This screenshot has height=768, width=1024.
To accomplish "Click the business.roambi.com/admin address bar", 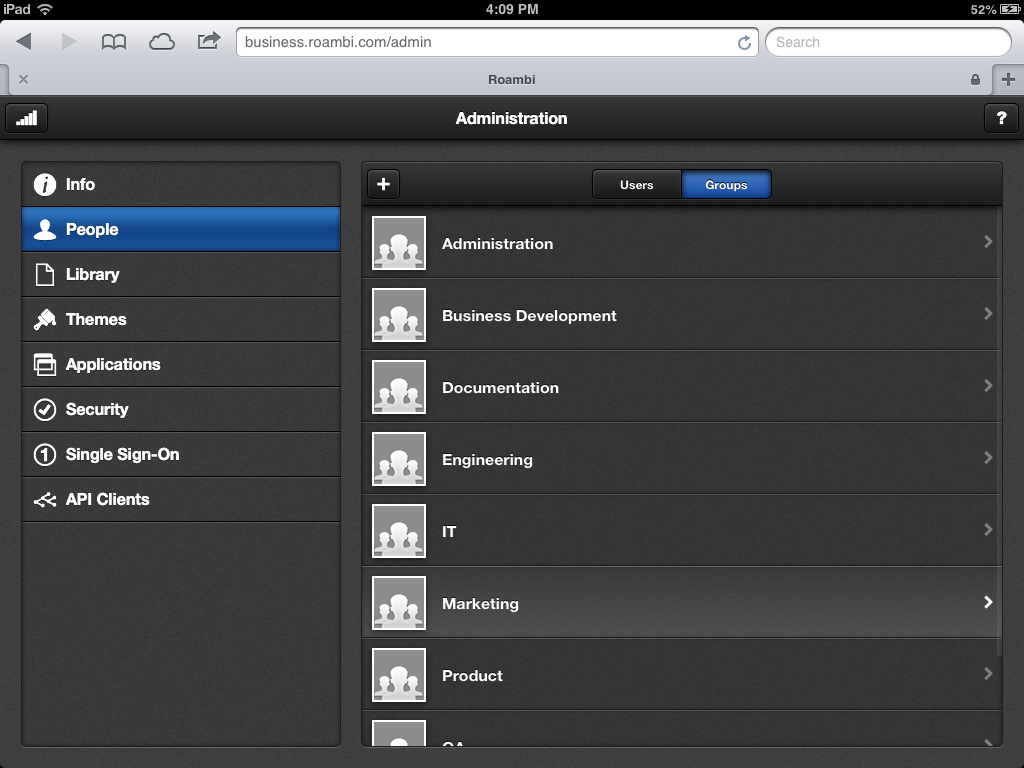I will 497,42.
